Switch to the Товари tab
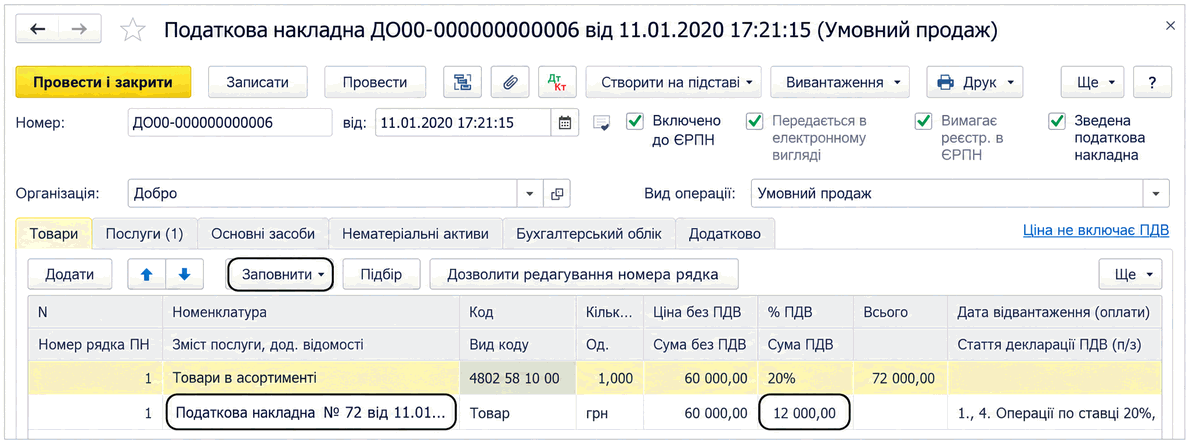This screenshot has width=1189, height=446. click(x=54, y=234)
